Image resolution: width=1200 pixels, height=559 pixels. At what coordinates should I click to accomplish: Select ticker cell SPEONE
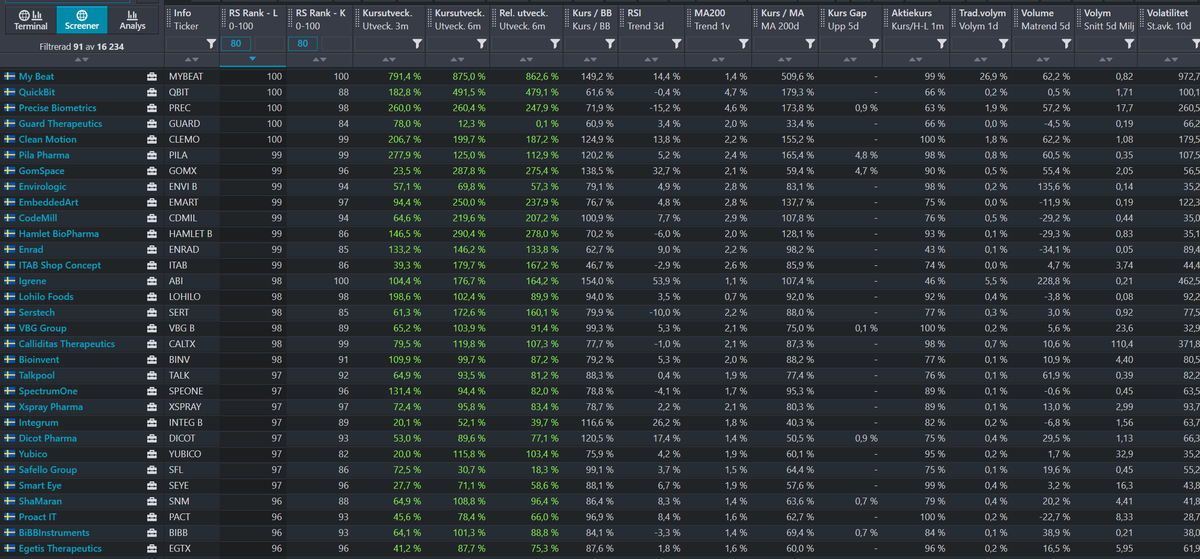click(186, 391)
